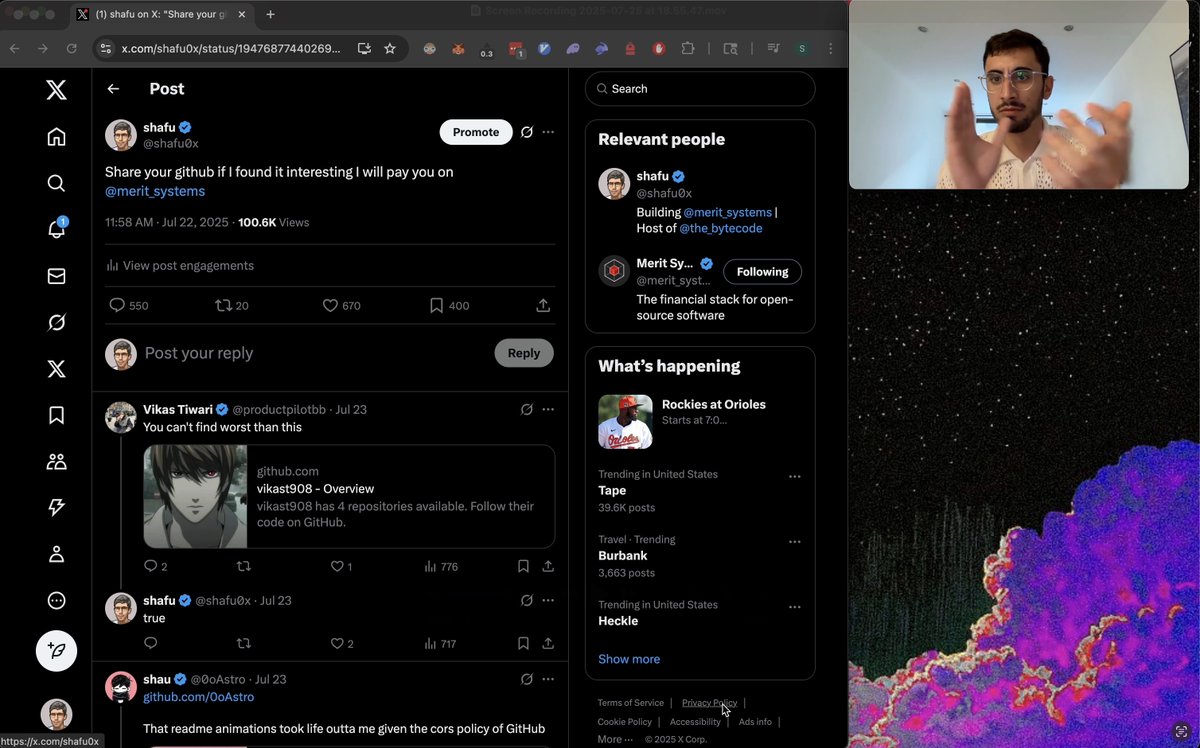The width and height of the screenshot is (1200, 748).
Task: Click the compose Post feather button
Action: (x=57, y=651)
